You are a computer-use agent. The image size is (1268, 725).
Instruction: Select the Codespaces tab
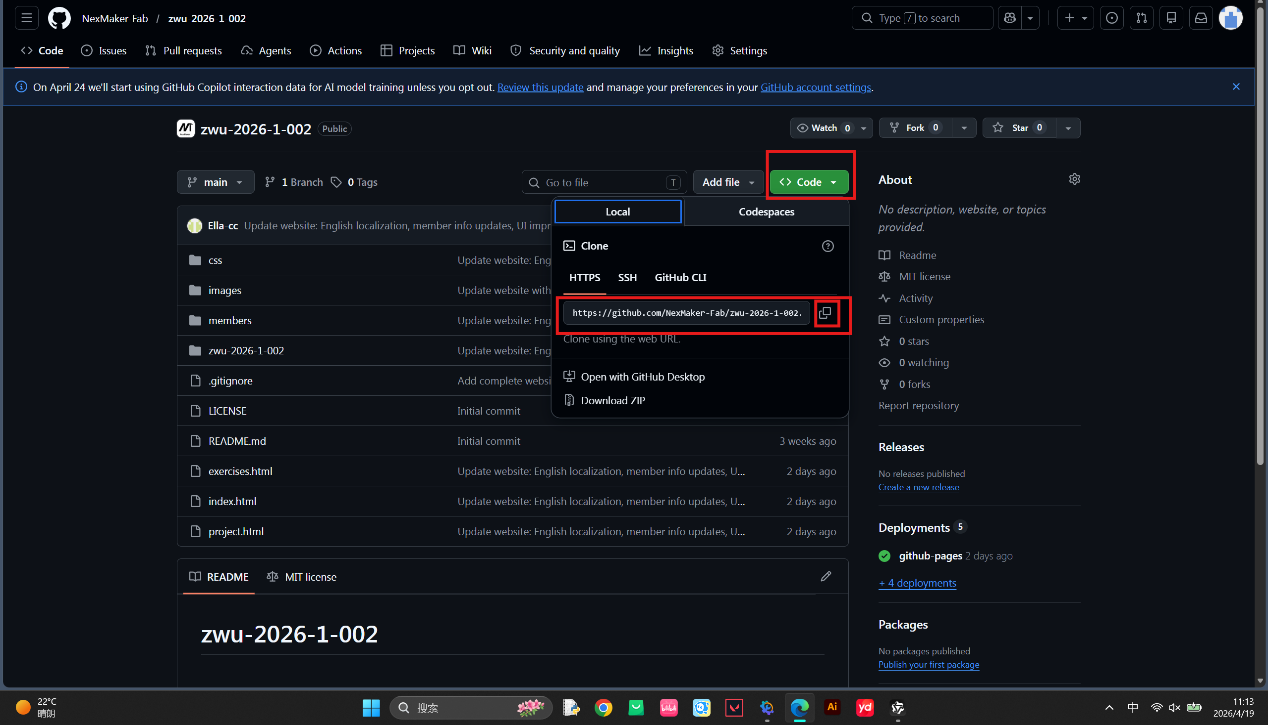[766, 212]
